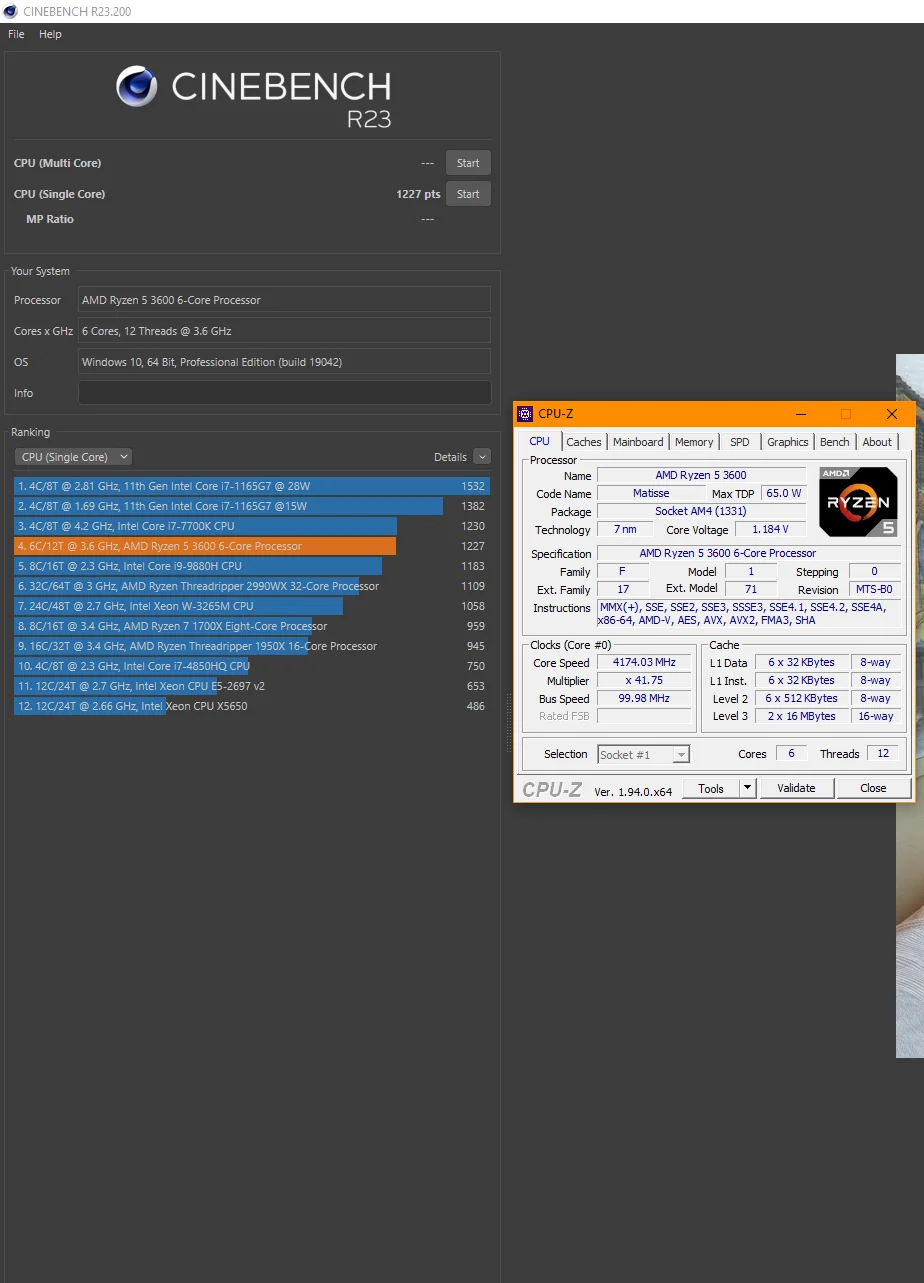Click the Cinebench sphere logo icon
The image size is (924, 1283).
click(137, 86)
